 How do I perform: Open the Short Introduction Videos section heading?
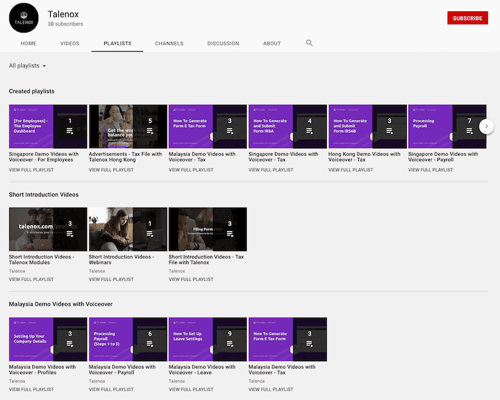44,195
